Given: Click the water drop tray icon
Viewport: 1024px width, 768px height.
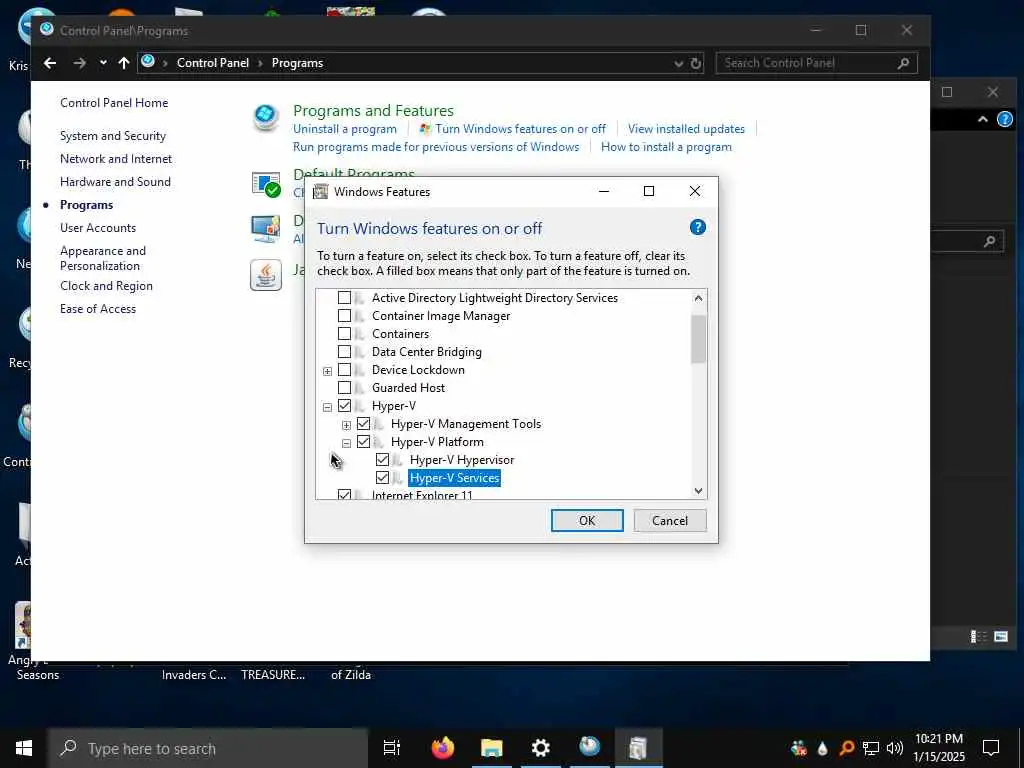Looking at the screenshot, I should click(x=822, y=748).
